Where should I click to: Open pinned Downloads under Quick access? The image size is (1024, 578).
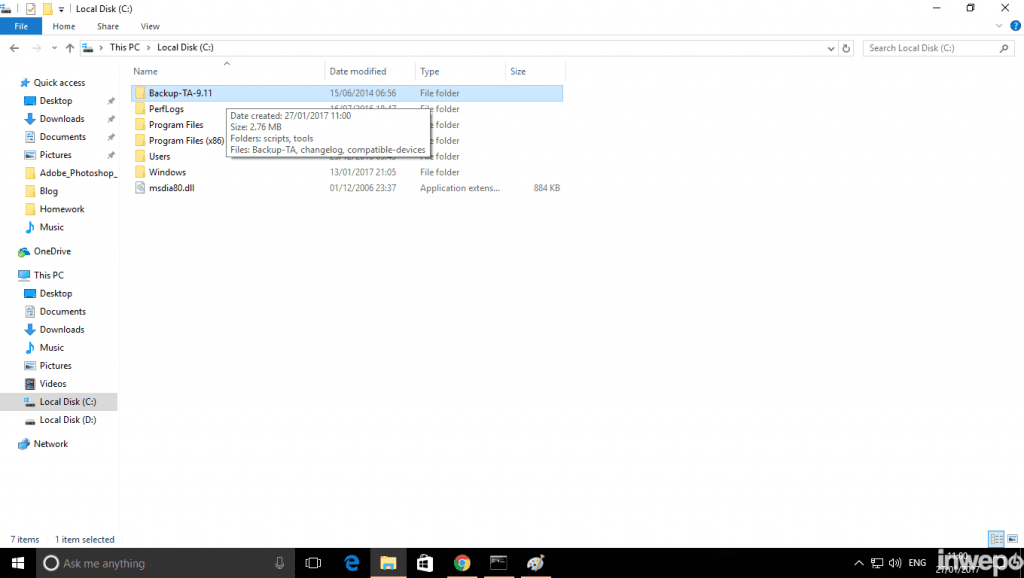point(61,119)
